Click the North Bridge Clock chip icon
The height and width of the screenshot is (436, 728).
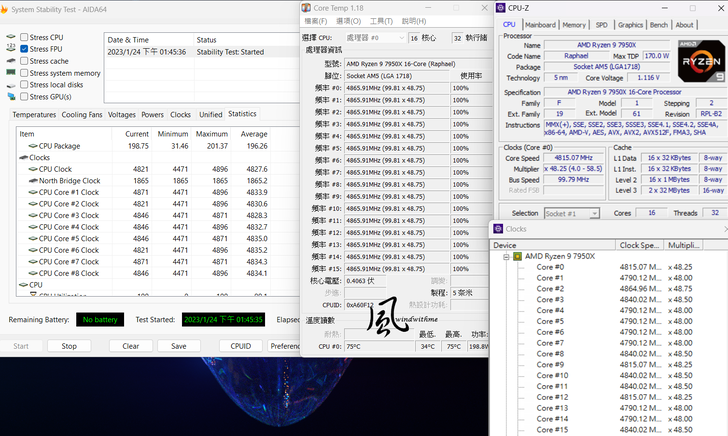[x=33, y=181]
